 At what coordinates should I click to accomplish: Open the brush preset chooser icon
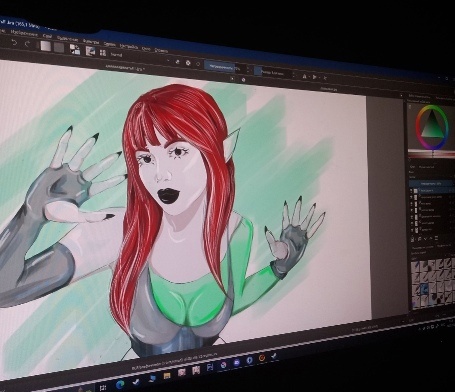(90, 51)
